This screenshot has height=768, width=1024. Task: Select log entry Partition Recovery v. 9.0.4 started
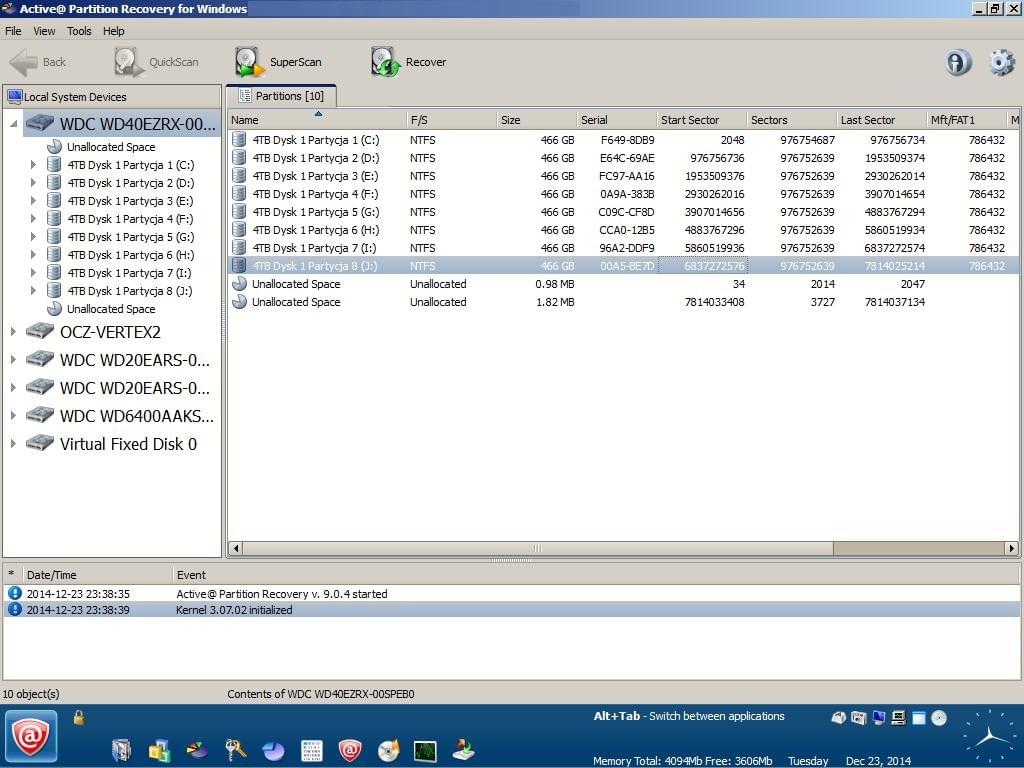pyautogui.click(x=512, y=594)
